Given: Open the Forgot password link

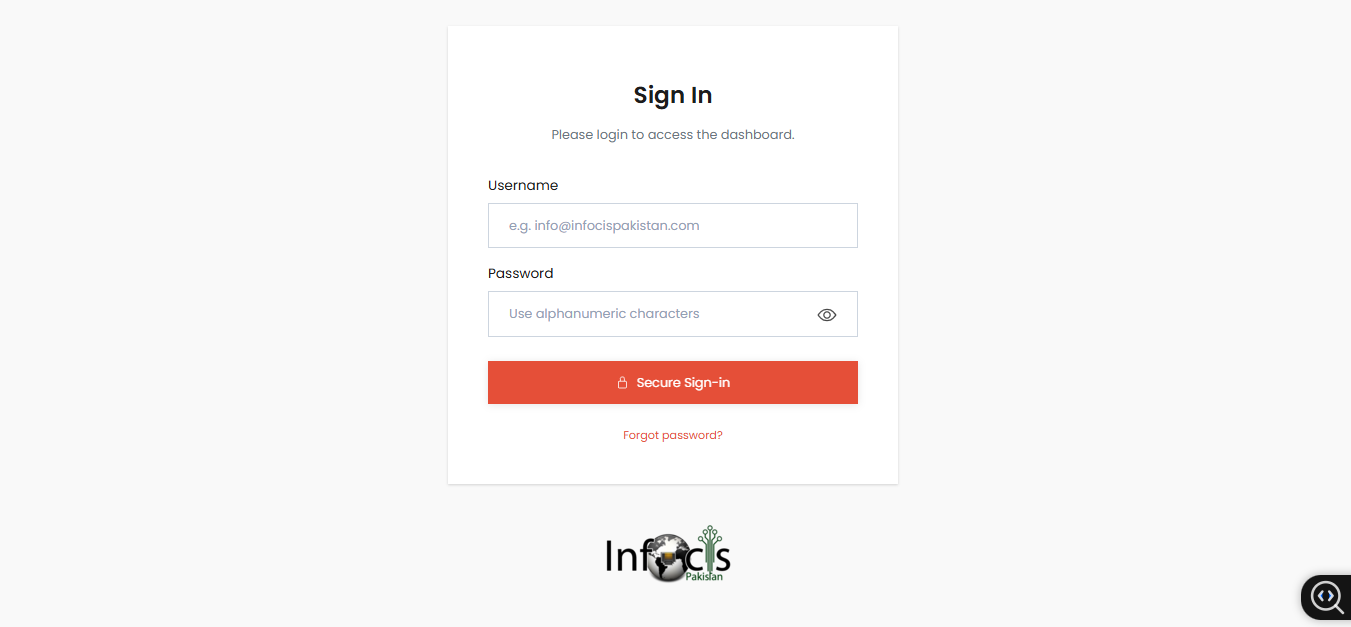Looking at the screenshot, I should click(672, 434).
